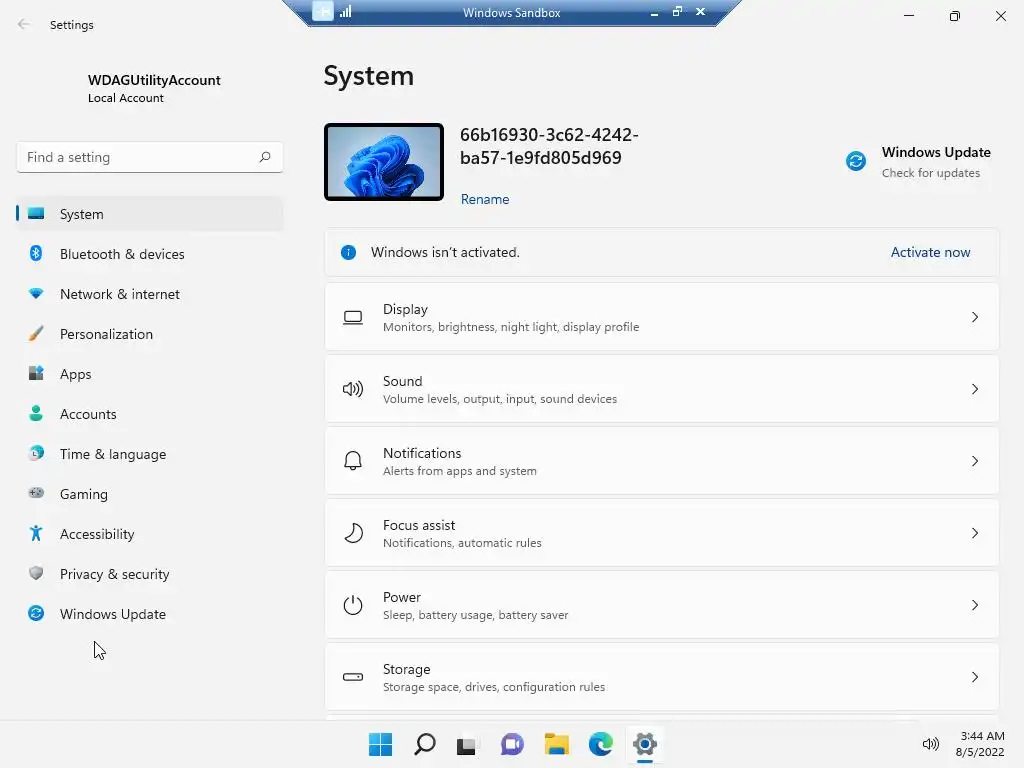Click the device wallpaper thumbnail

(x=384, y=161)
